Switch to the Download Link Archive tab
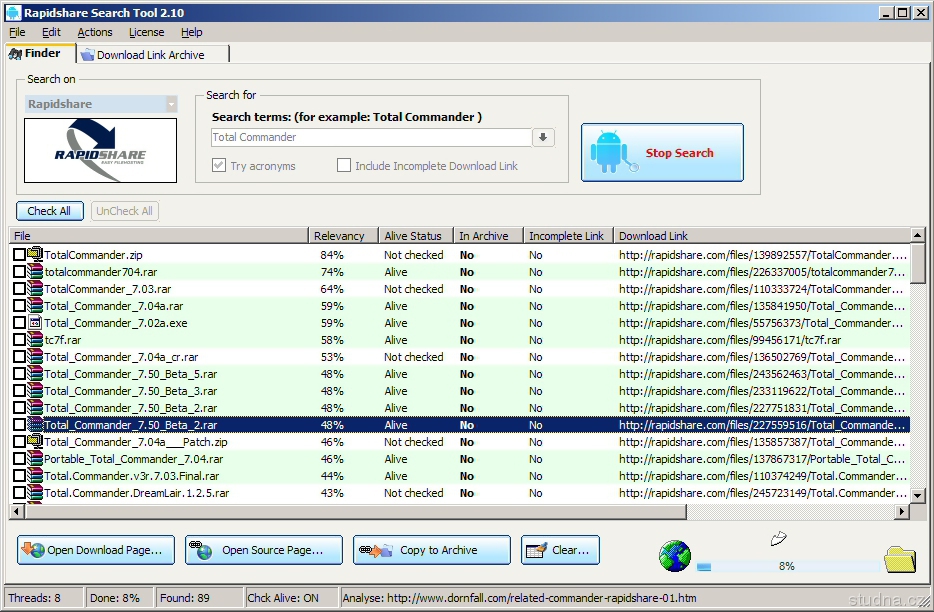This screenshot has height=612, width=934. point(151,55)
